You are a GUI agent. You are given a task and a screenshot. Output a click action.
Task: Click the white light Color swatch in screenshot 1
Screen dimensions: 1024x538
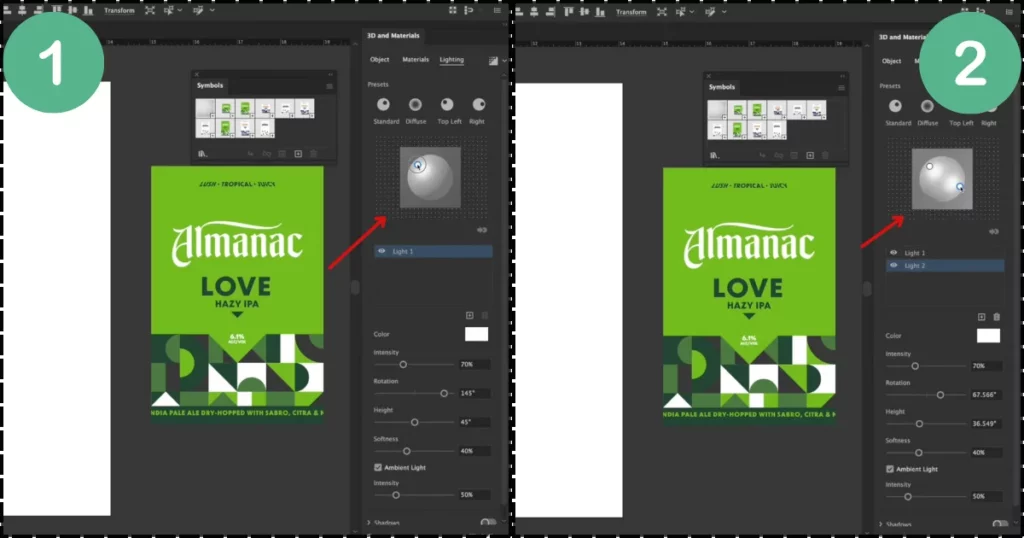click(x=476, y=334)
